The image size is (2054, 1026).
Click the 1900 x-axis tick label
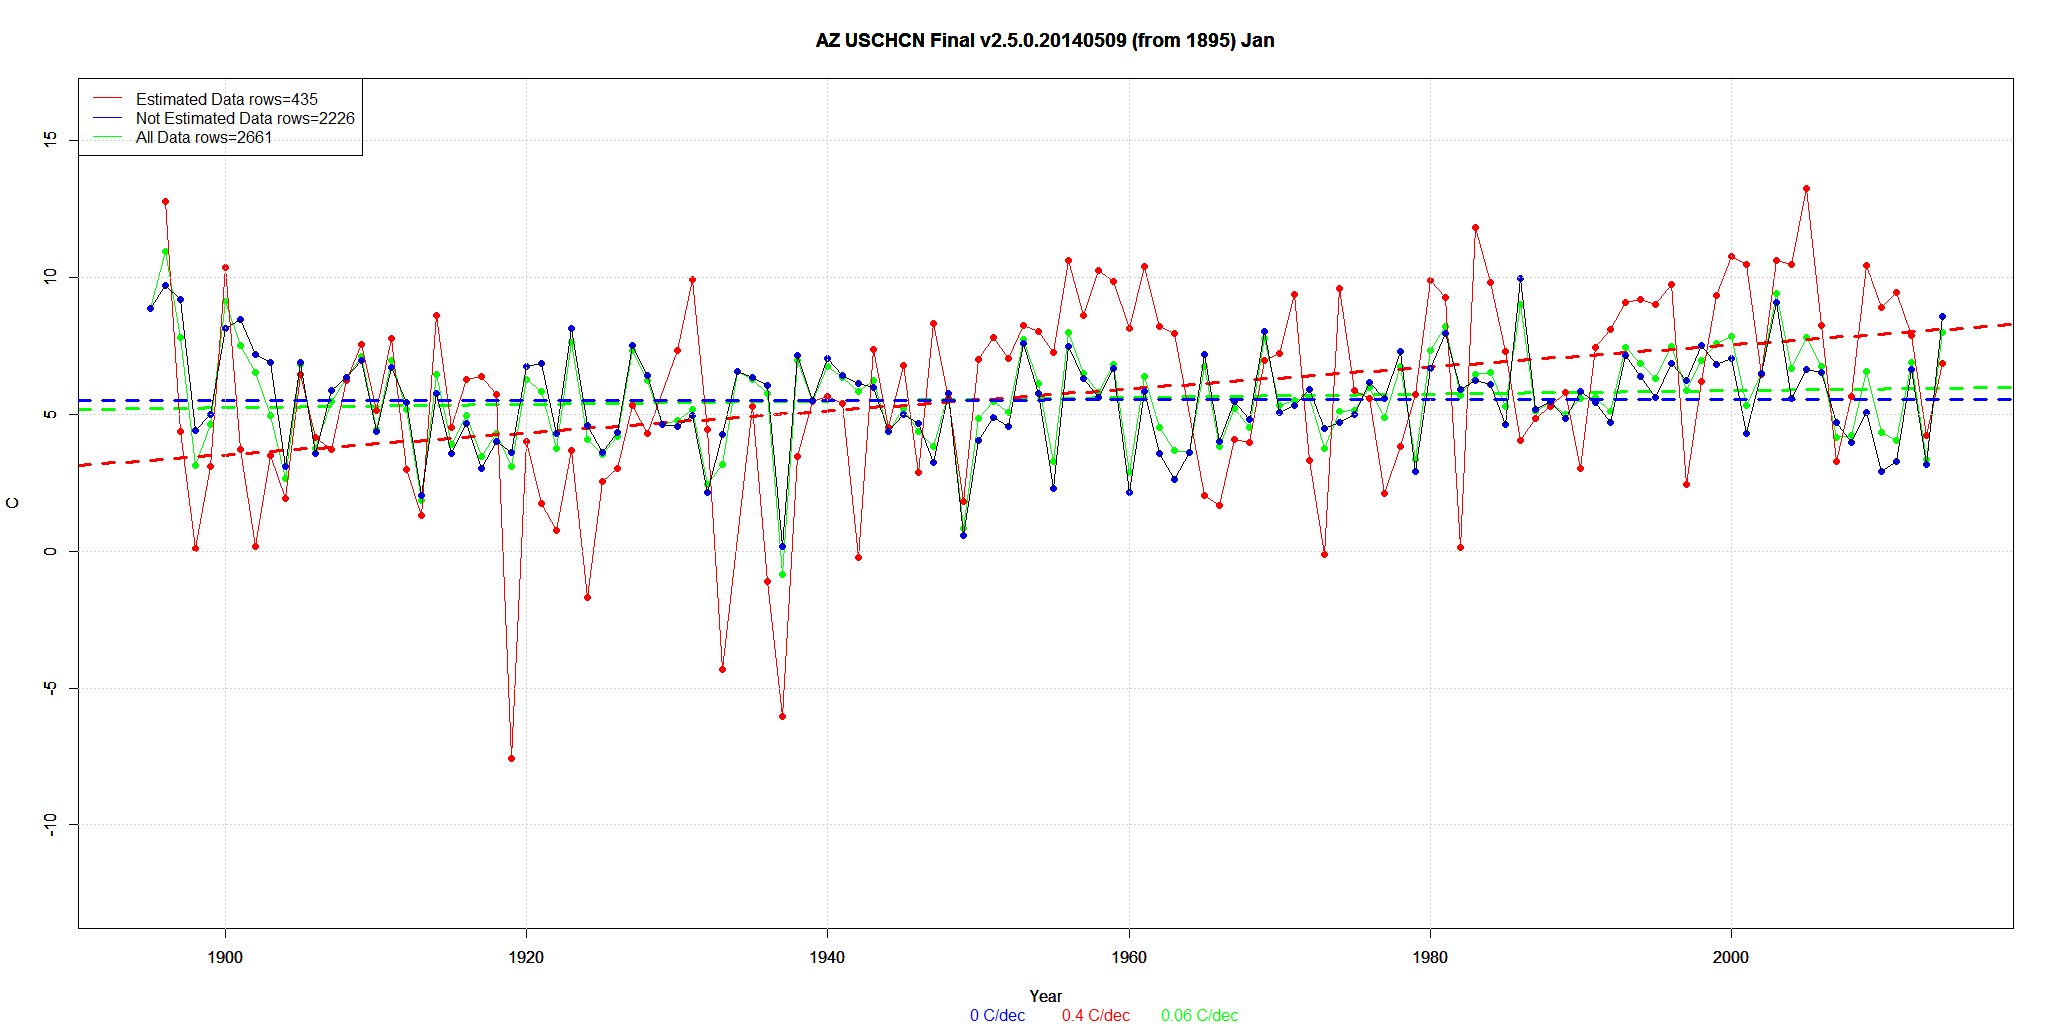(225, 957)
